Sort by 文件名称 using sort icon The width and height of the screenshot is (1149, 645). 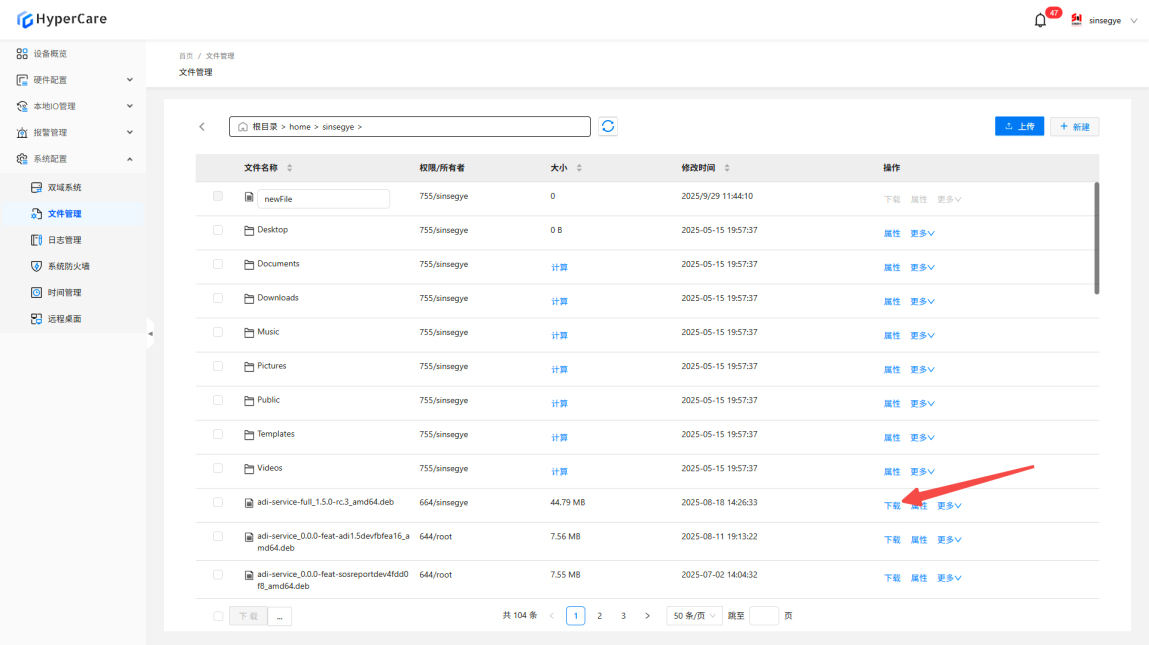290,168
